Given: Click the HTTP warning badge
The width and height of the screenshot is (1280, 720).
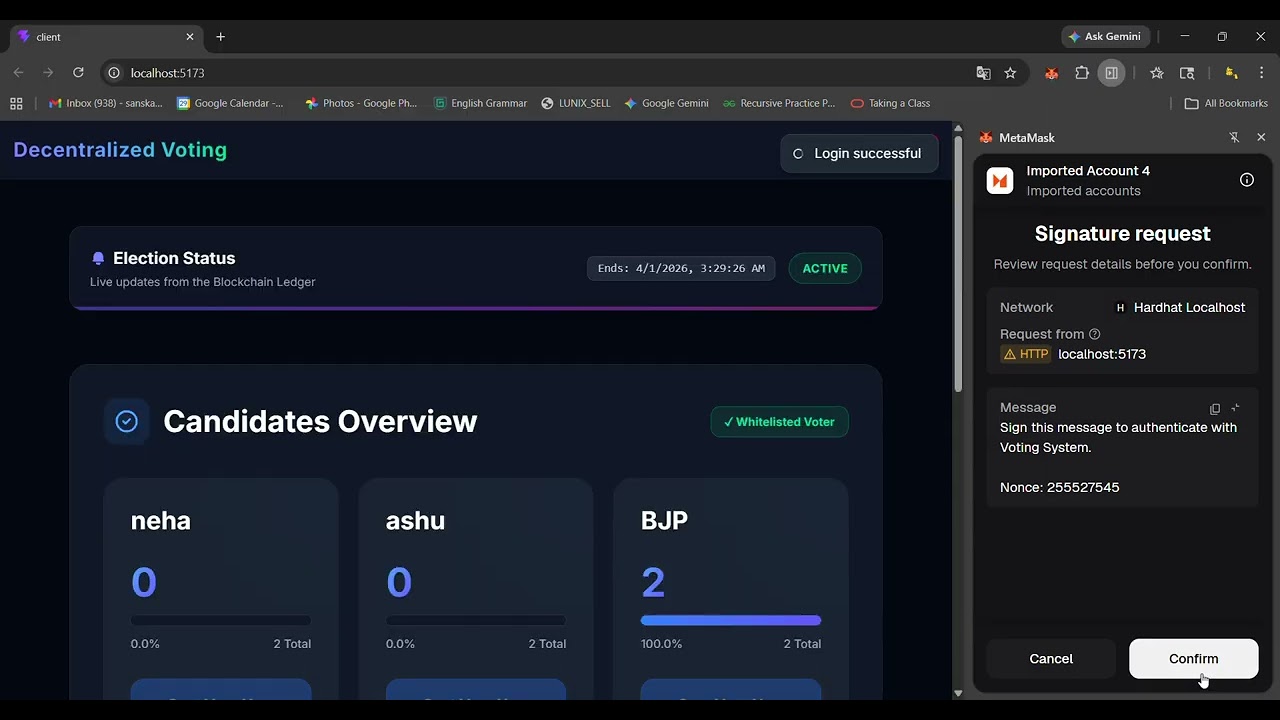Looking at the screenshot, I should pos(1026,354).
